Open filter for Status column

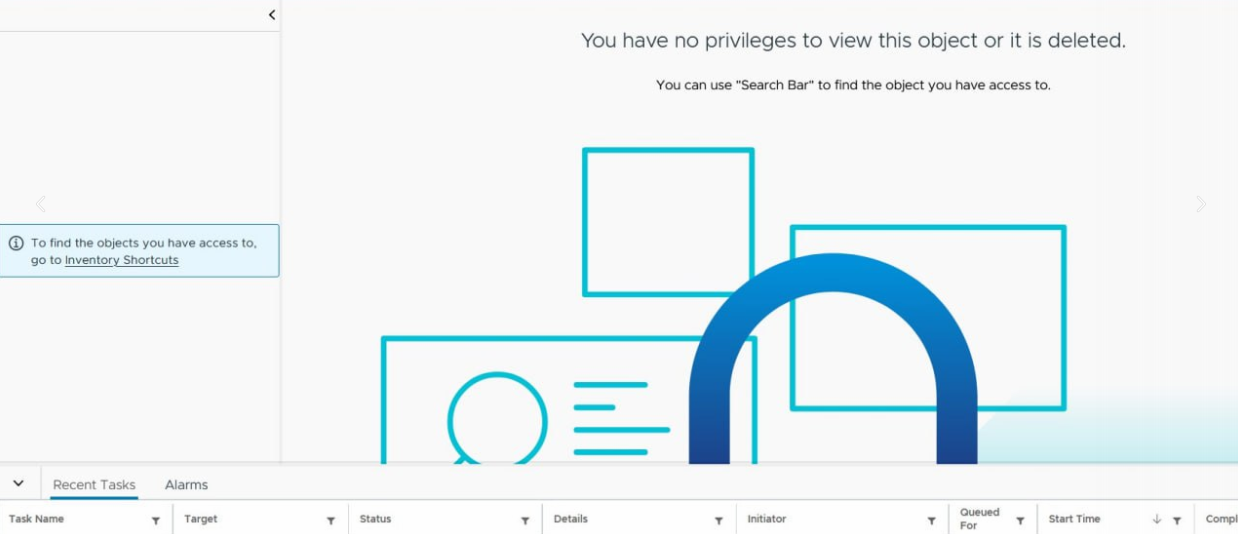[x=525, y=520]
